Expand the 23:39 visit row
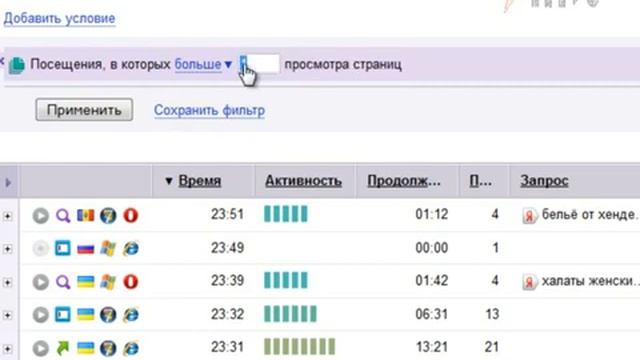The image size is (640, 360). pos(7,282)
